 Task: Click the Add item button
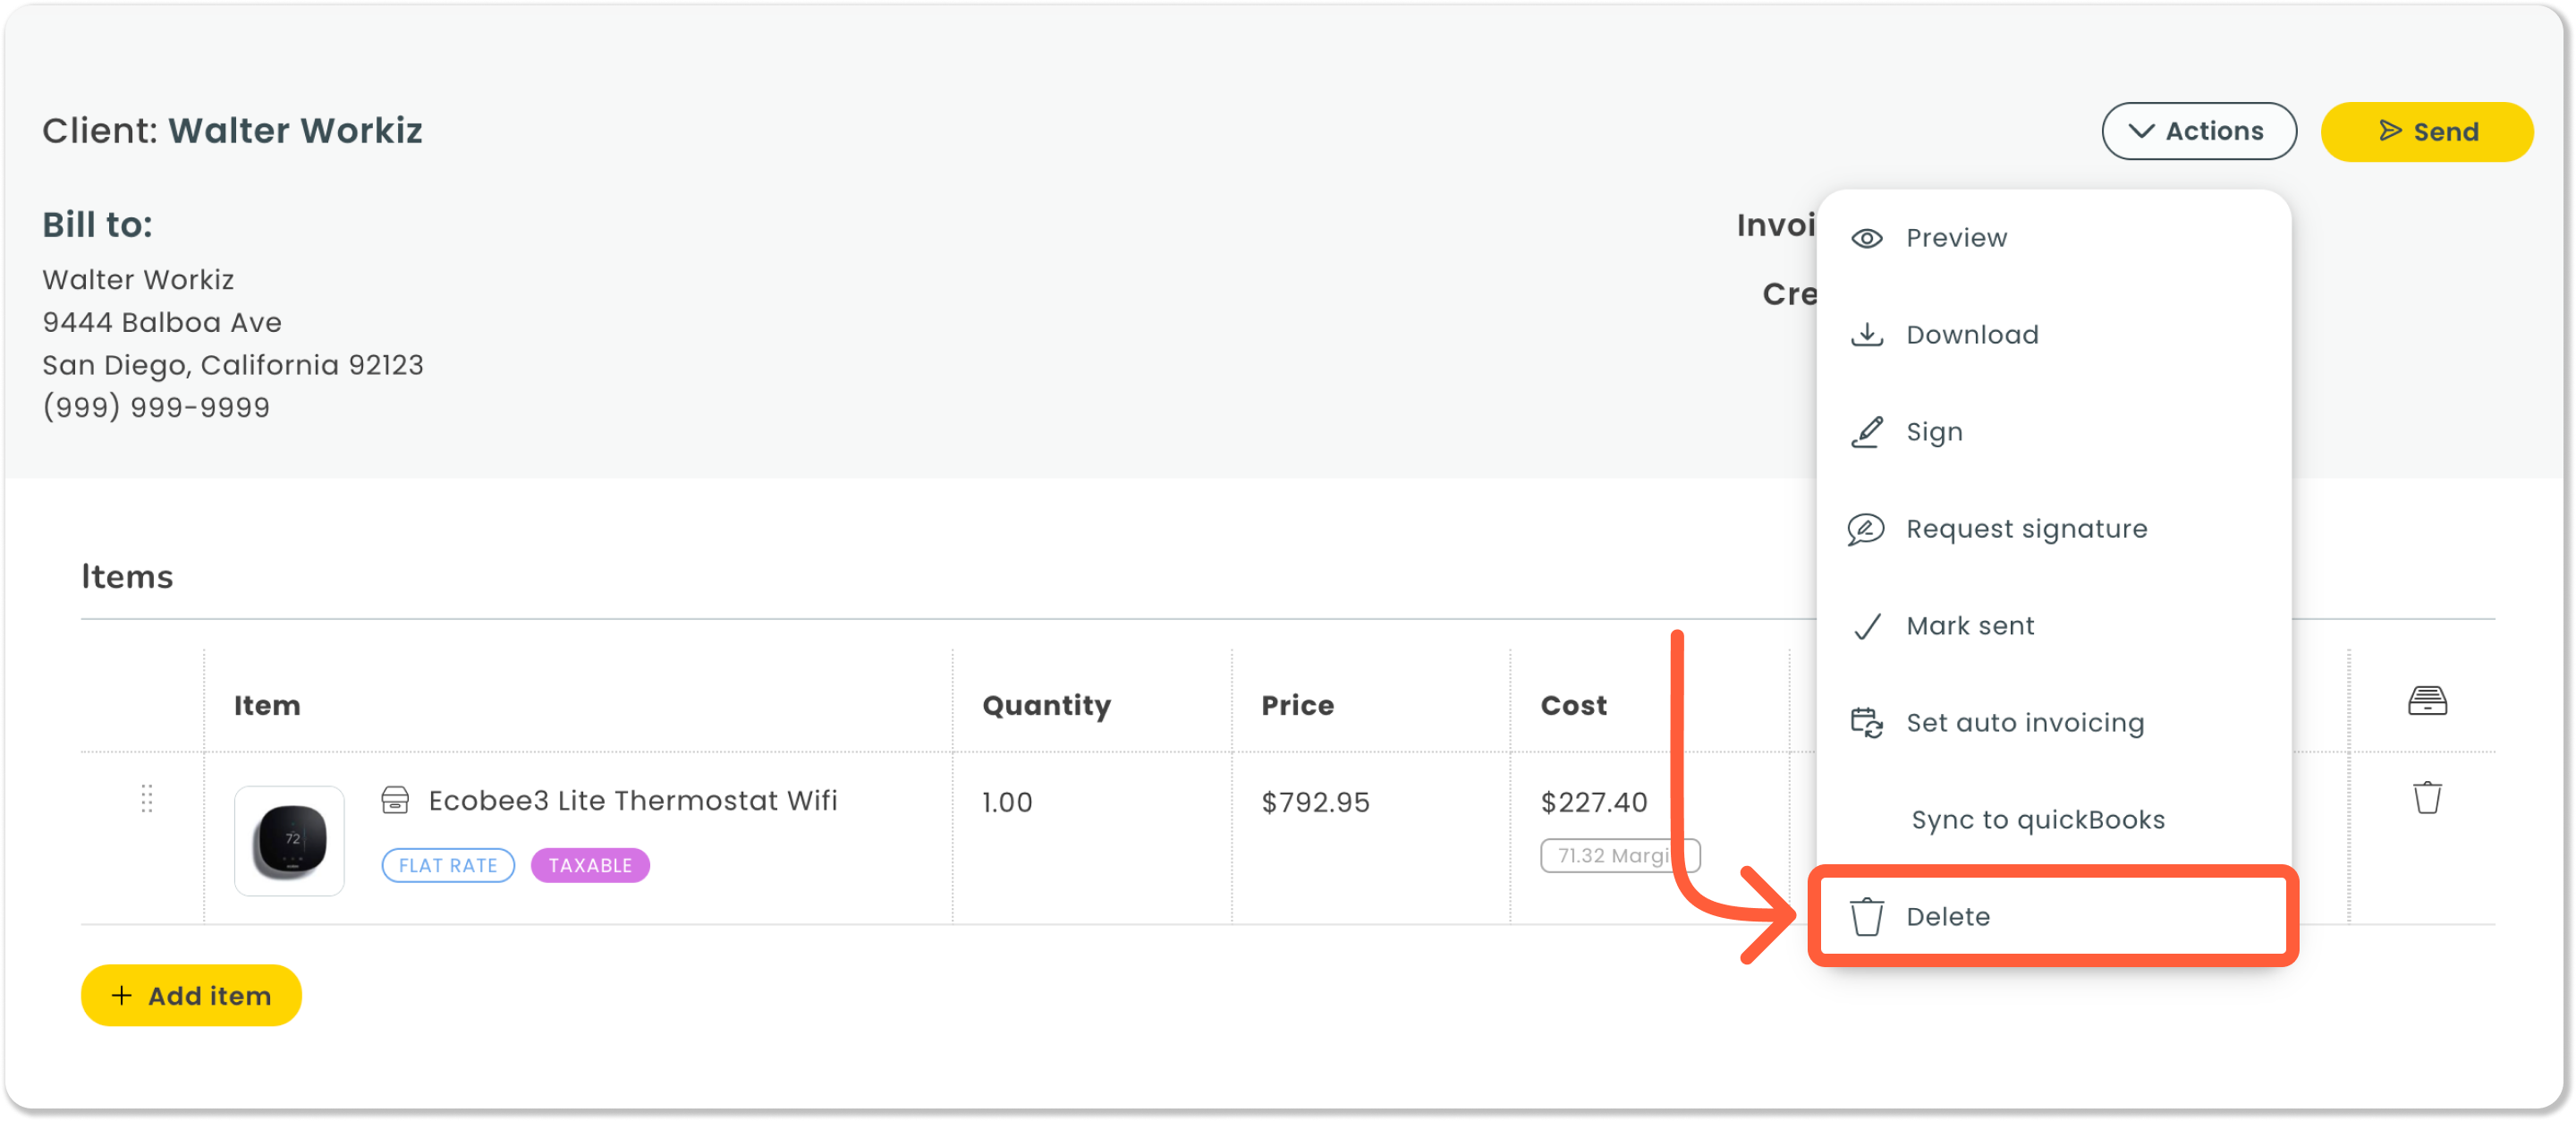tap(191, 995)
